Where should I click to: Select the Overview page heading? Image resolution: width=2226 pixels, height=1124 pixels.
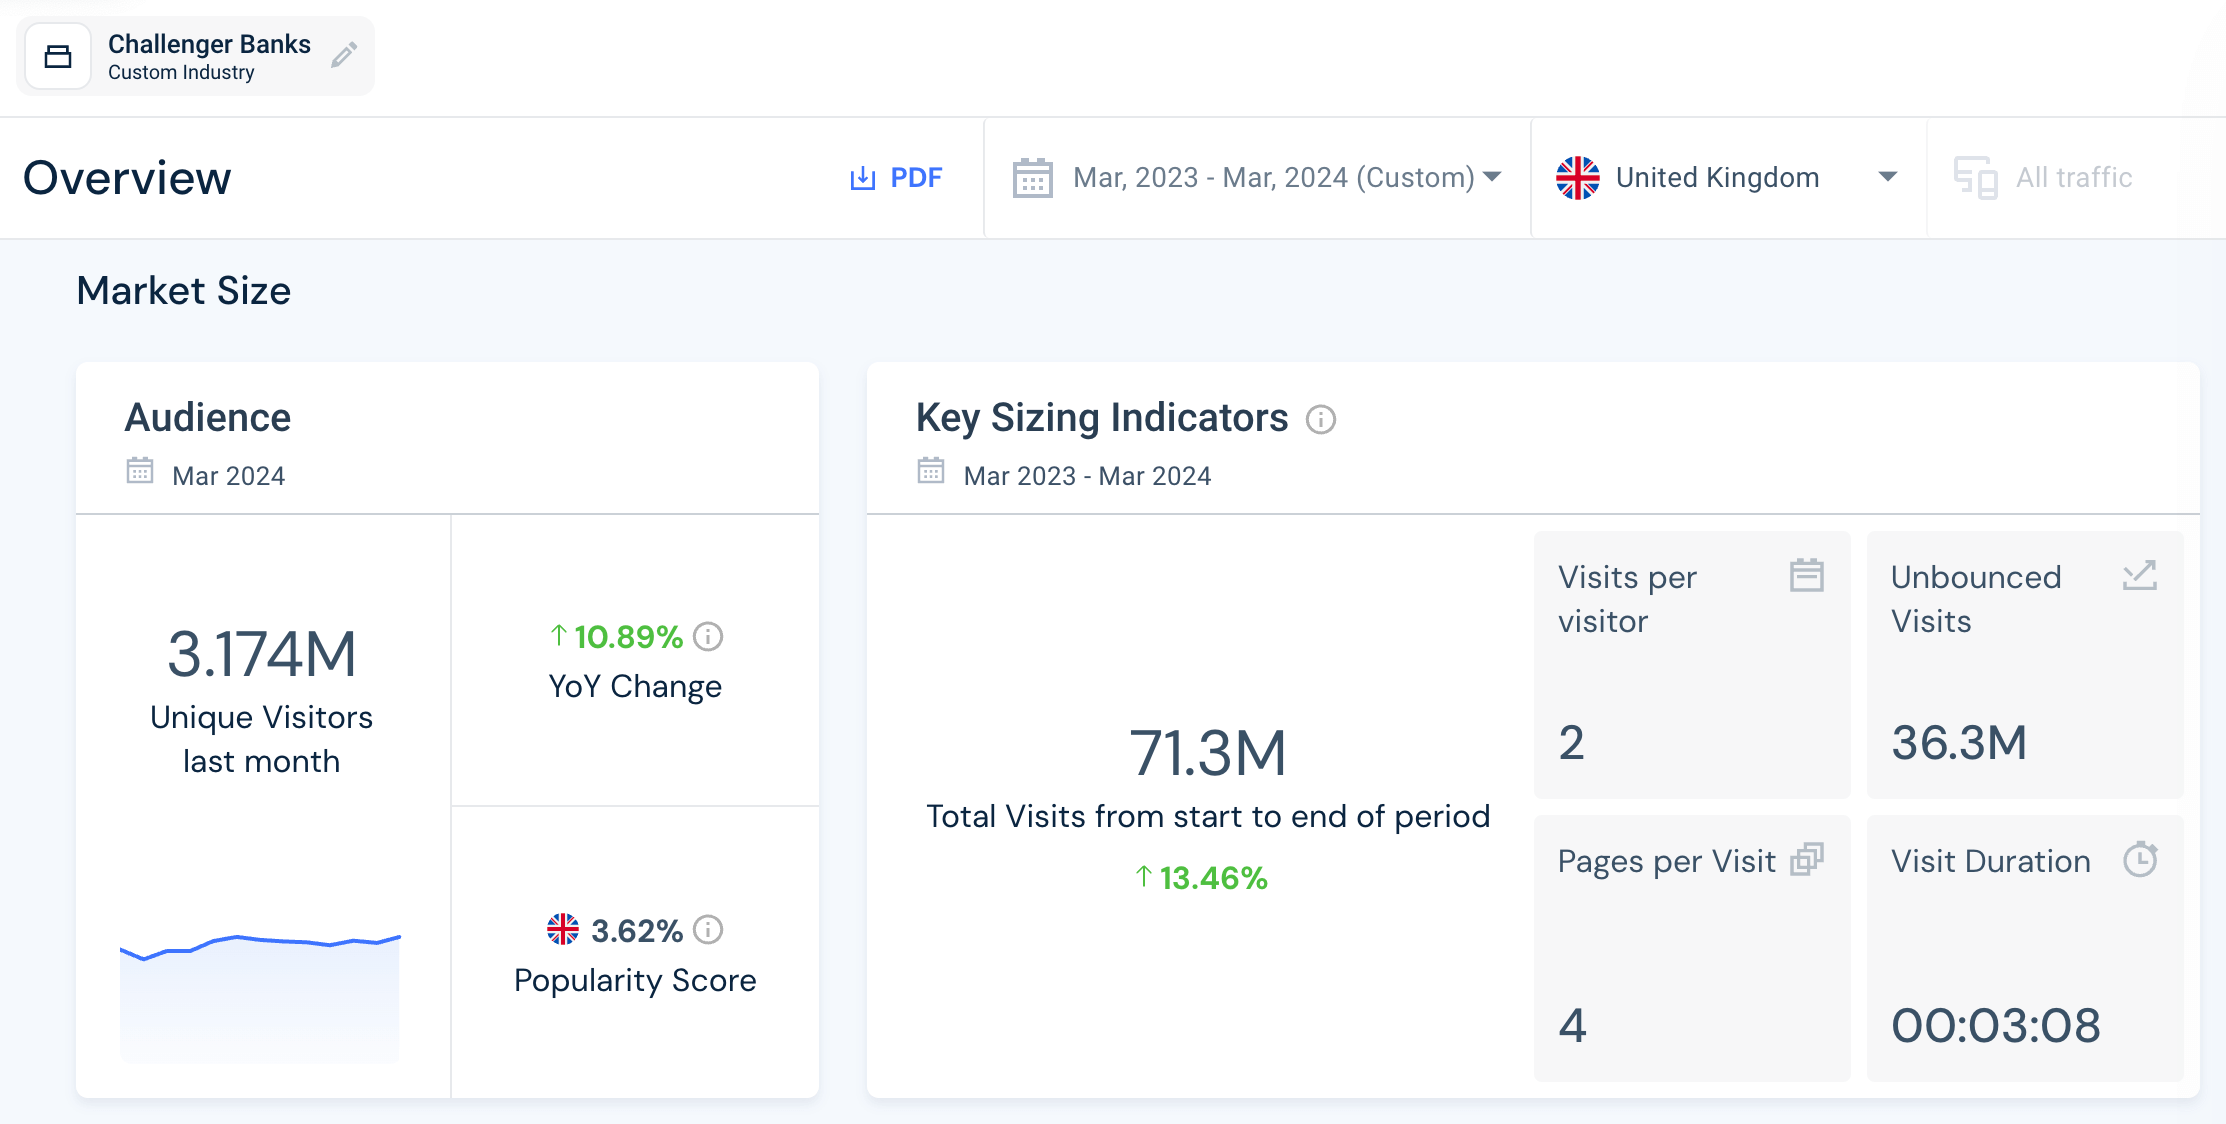pos(128,177)
